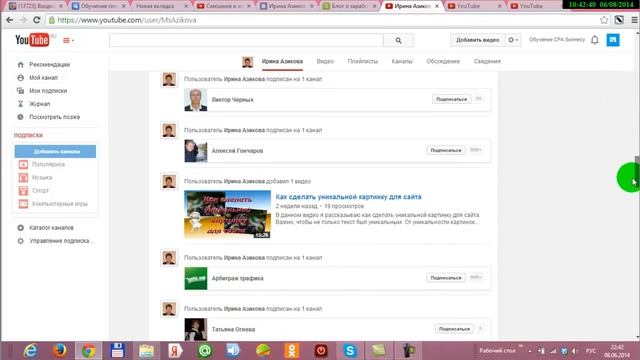640x360 pixels.
Task: Open Odnoklassniki from the taskbar
Action: point(292,351)
